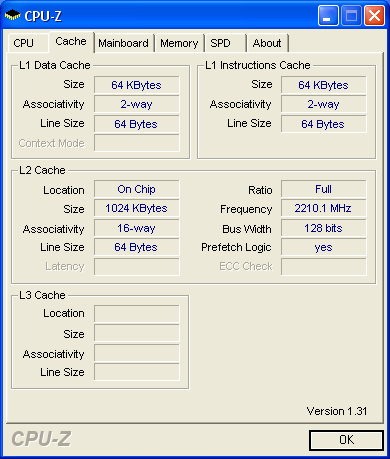Click L2 Cache line size 64 Bytes
Screen dimensions: 390x459
click(137, 247)
